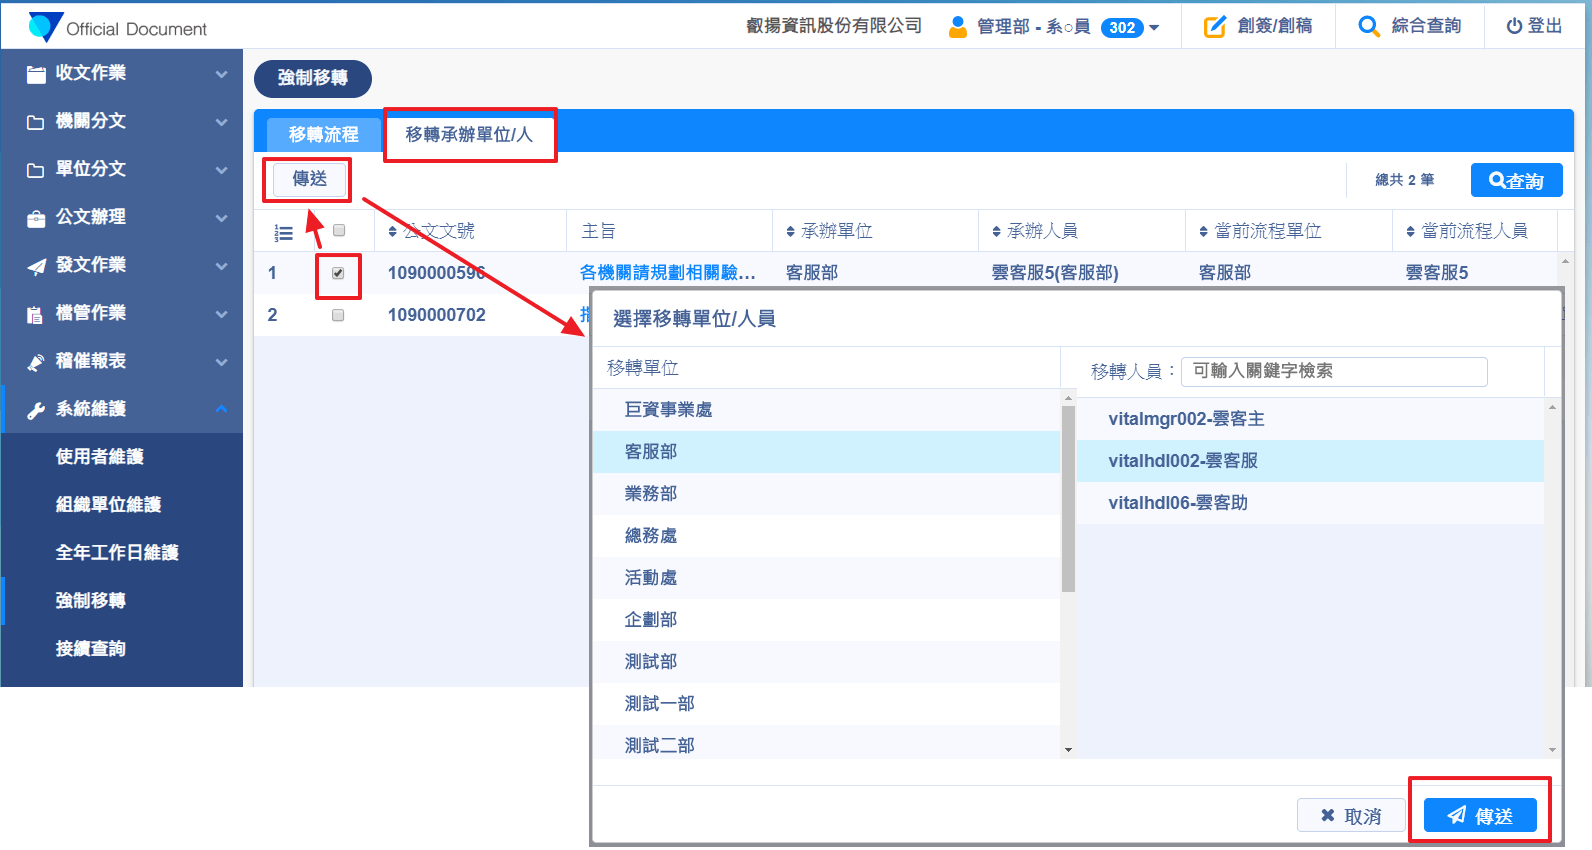The image size is (1592, 850).
Task: Focus the 移轉人員 keyword search field
Action: coord(1333,371)
